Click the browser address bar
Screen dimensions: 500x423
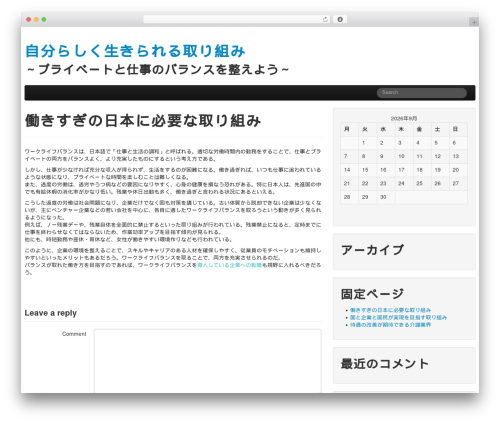tap(237, 20)
